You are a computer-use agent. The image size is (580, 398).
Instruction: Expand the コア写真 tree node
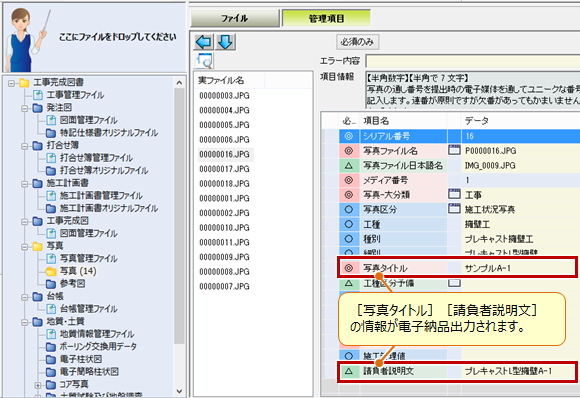click(x=38, y=385)
